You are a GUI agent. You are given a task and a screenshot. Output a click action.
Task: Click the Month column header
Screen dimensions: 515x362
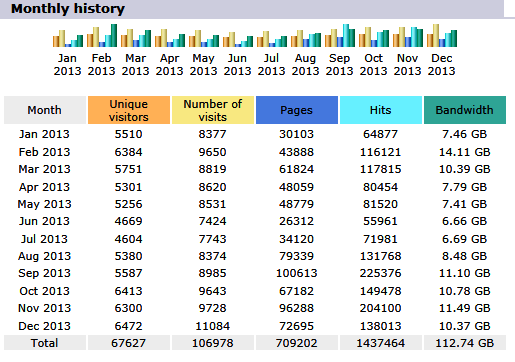tap(45, 110)
